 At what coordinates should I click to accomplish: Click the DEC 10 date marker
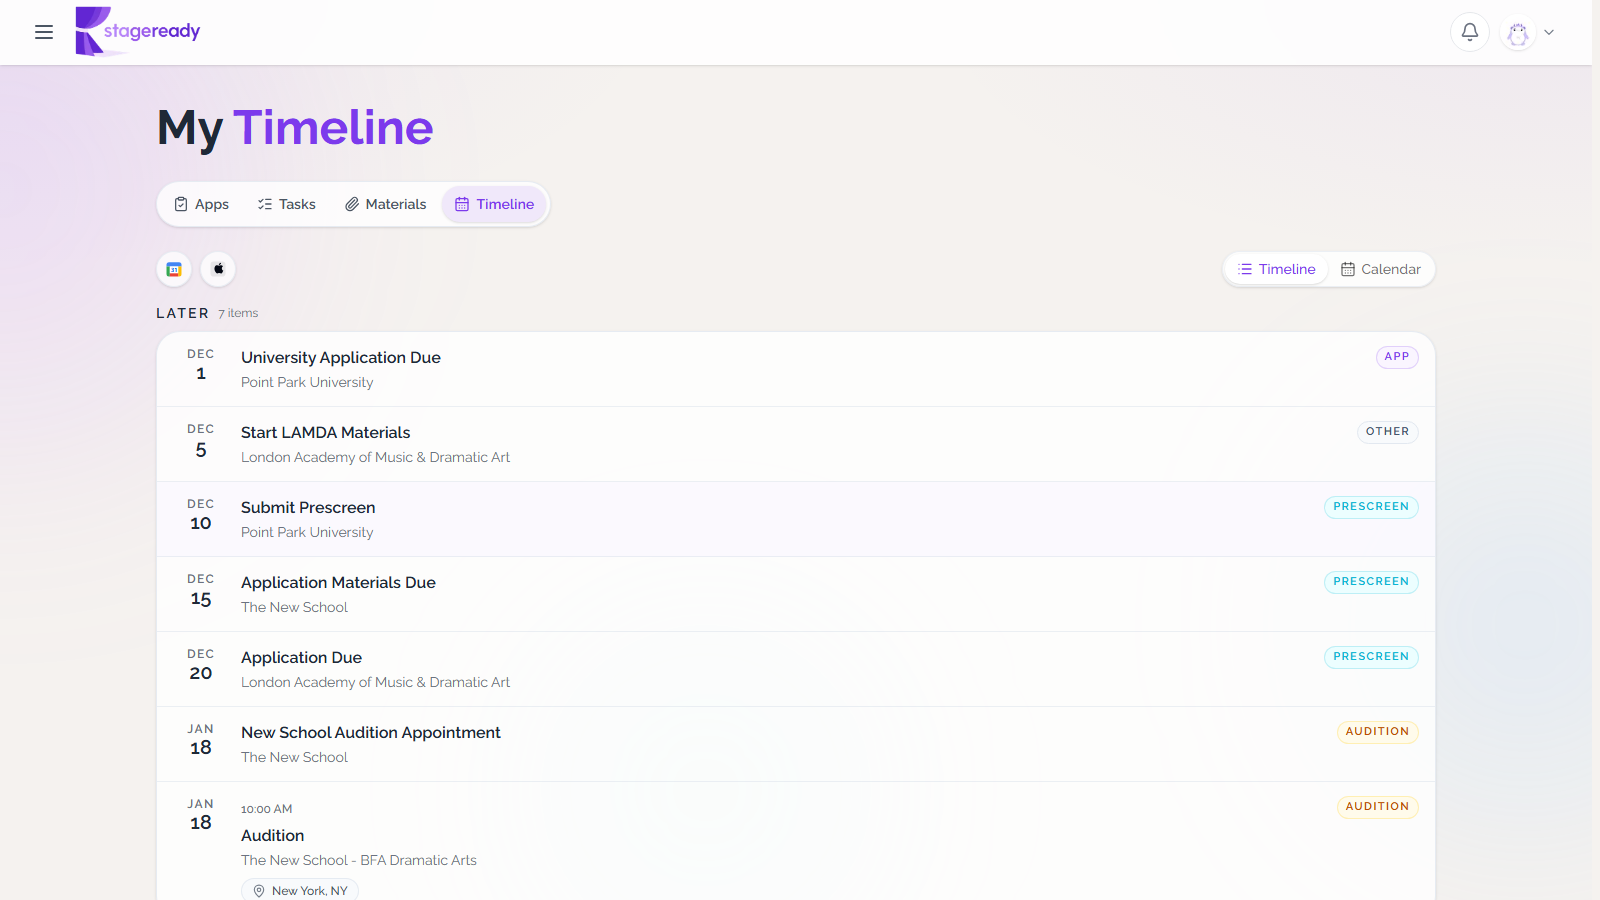(x=201, y=515)
